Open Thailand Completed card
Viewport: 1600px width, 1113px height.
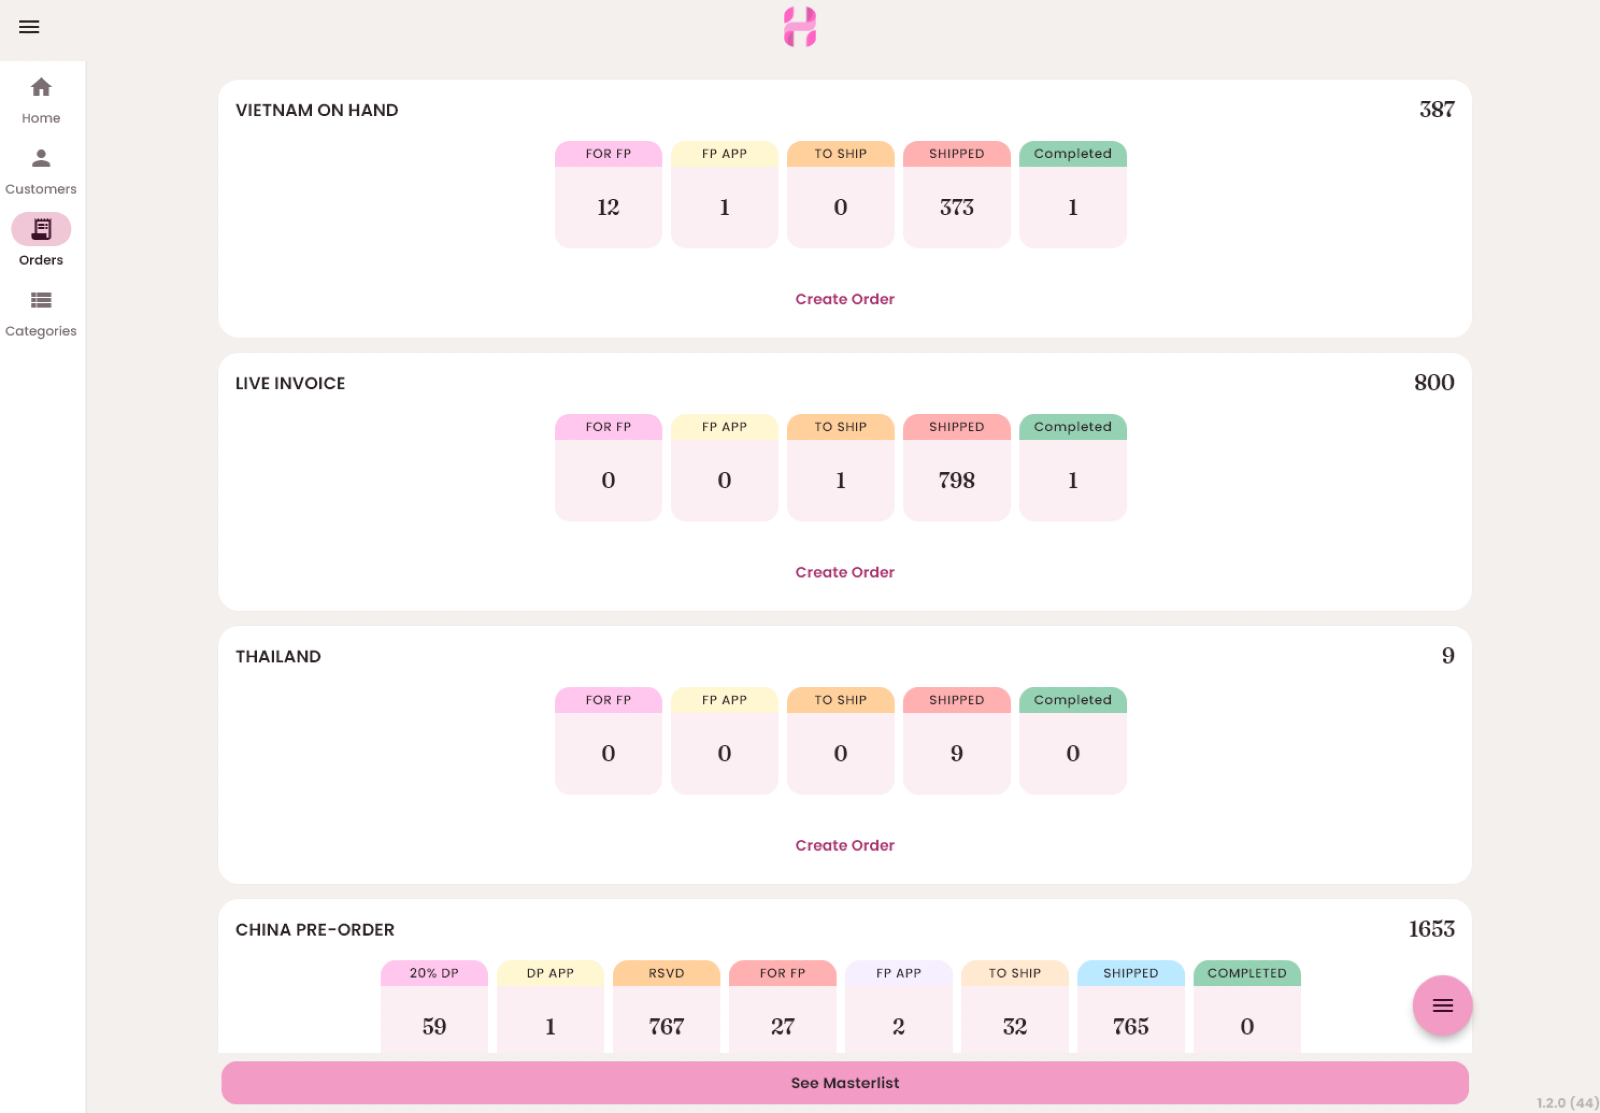click(x=1073, y=740)
